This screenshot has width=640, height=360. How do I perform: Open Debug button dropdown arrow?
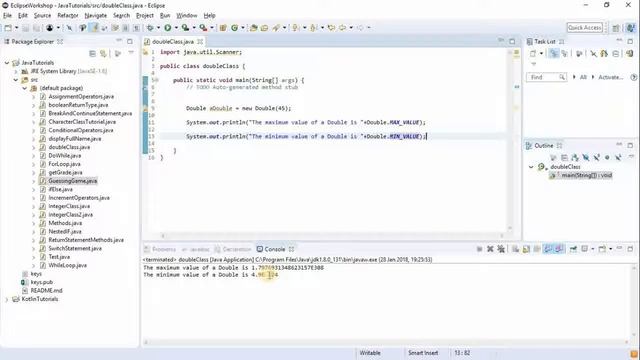click(158, 28)
